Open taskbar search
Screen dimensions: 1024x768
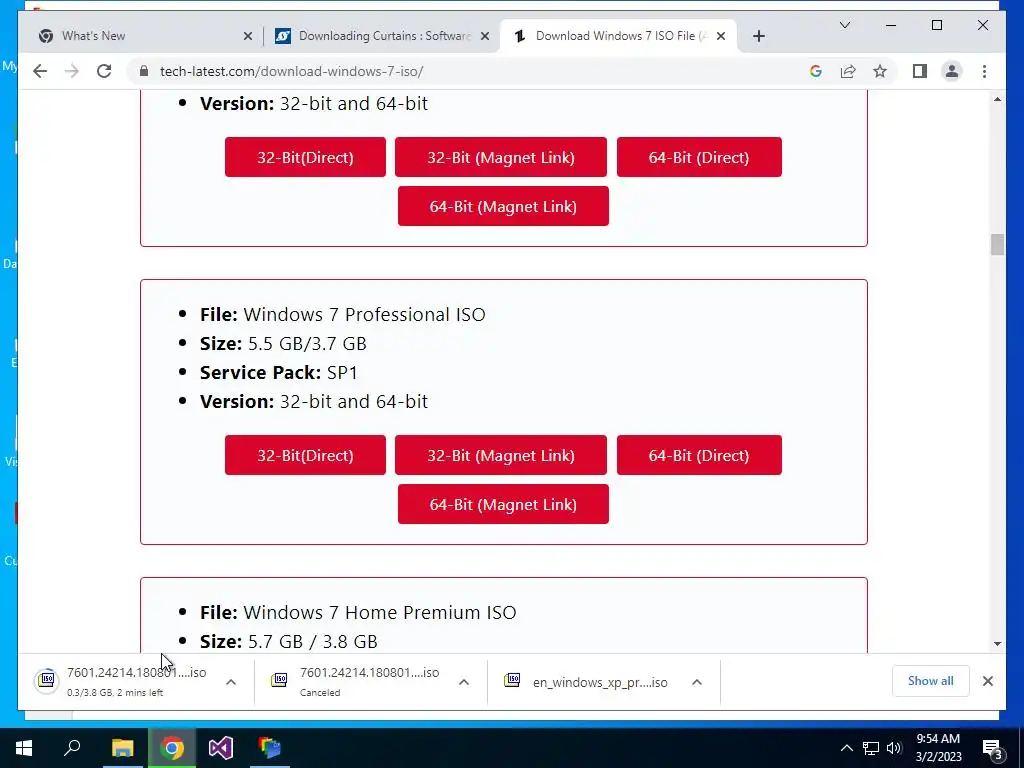(72, 748)
